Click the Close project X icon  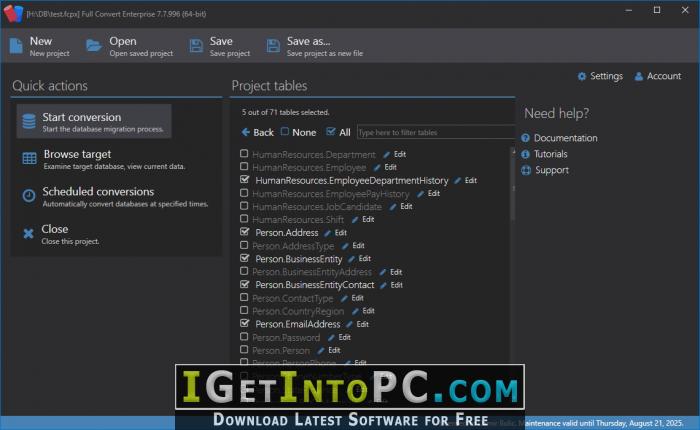pos(29,234)
